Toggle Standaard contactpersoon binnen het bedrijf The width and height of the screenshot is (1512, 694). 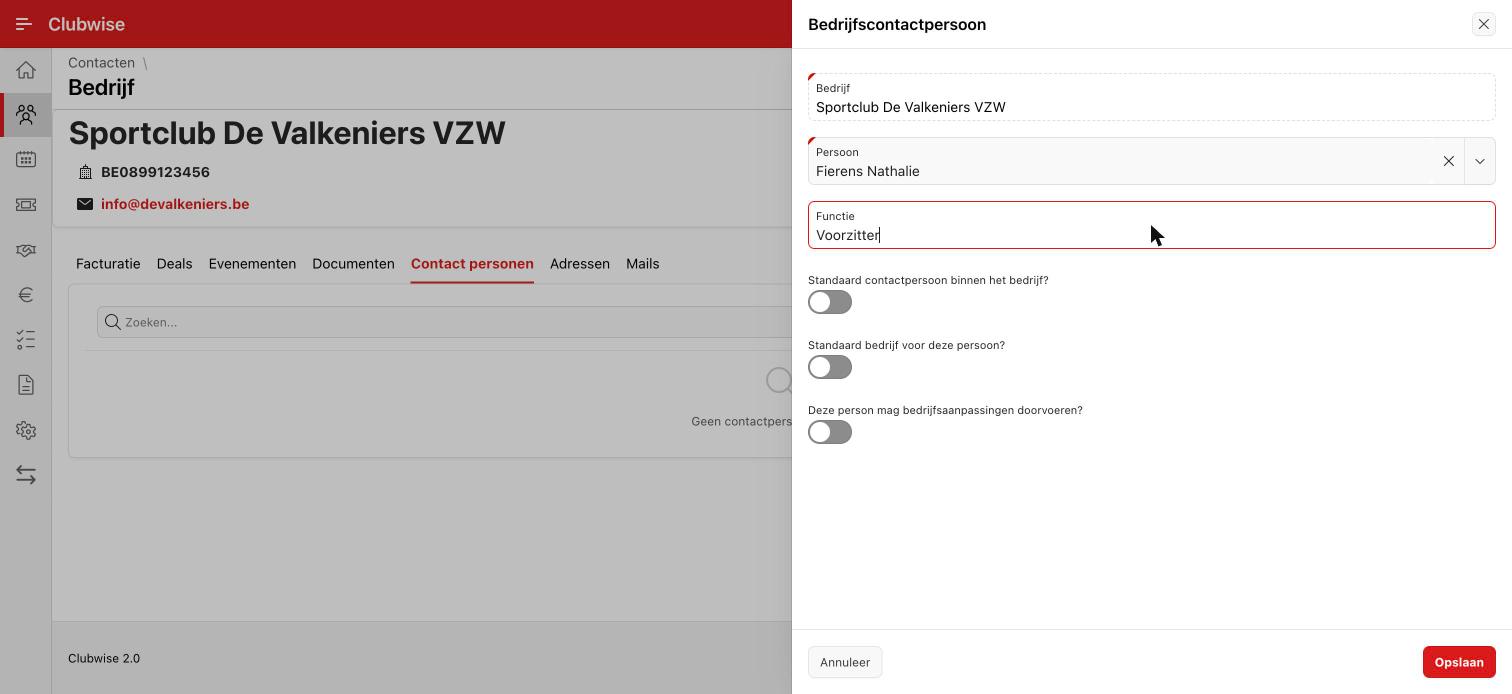(x=830, y=302)
